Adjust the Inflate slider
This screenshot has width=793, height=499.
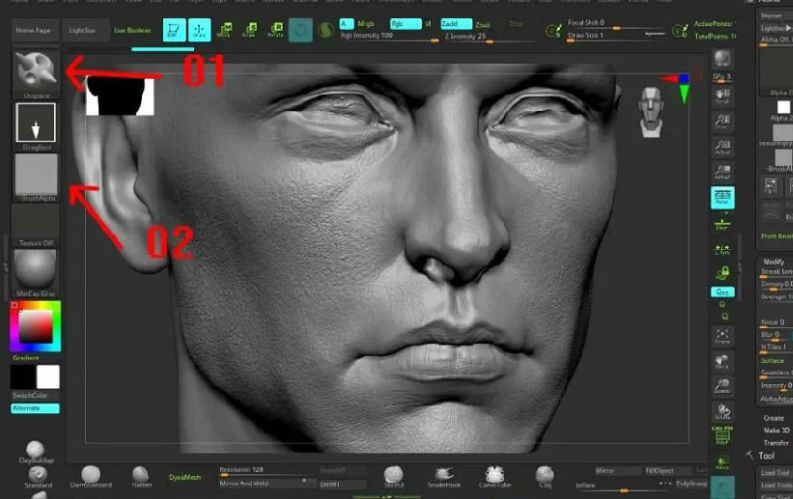[x=623, y=486]
